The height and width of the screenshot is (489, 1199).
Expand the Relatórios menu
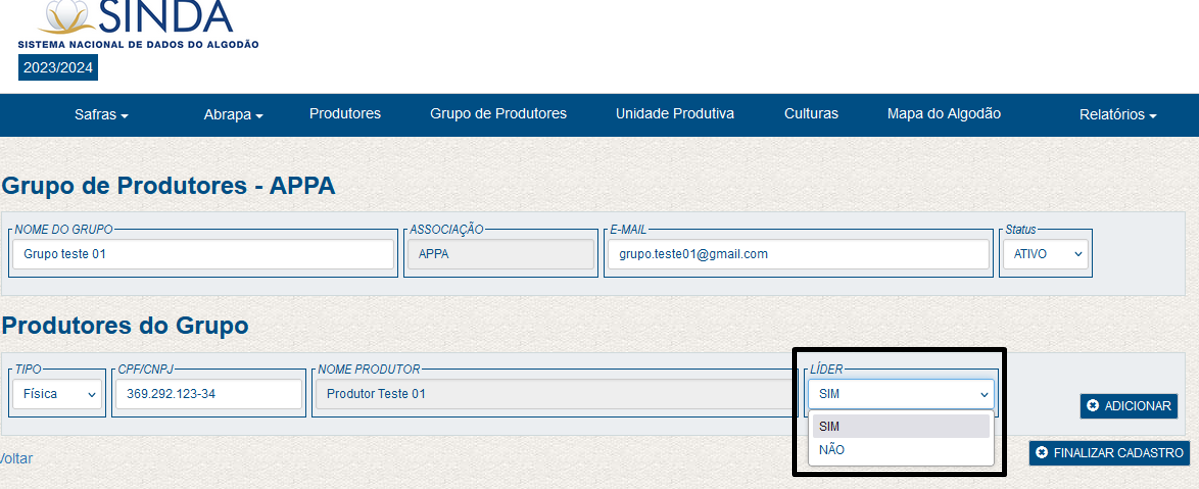click(x=1117, y=115)
